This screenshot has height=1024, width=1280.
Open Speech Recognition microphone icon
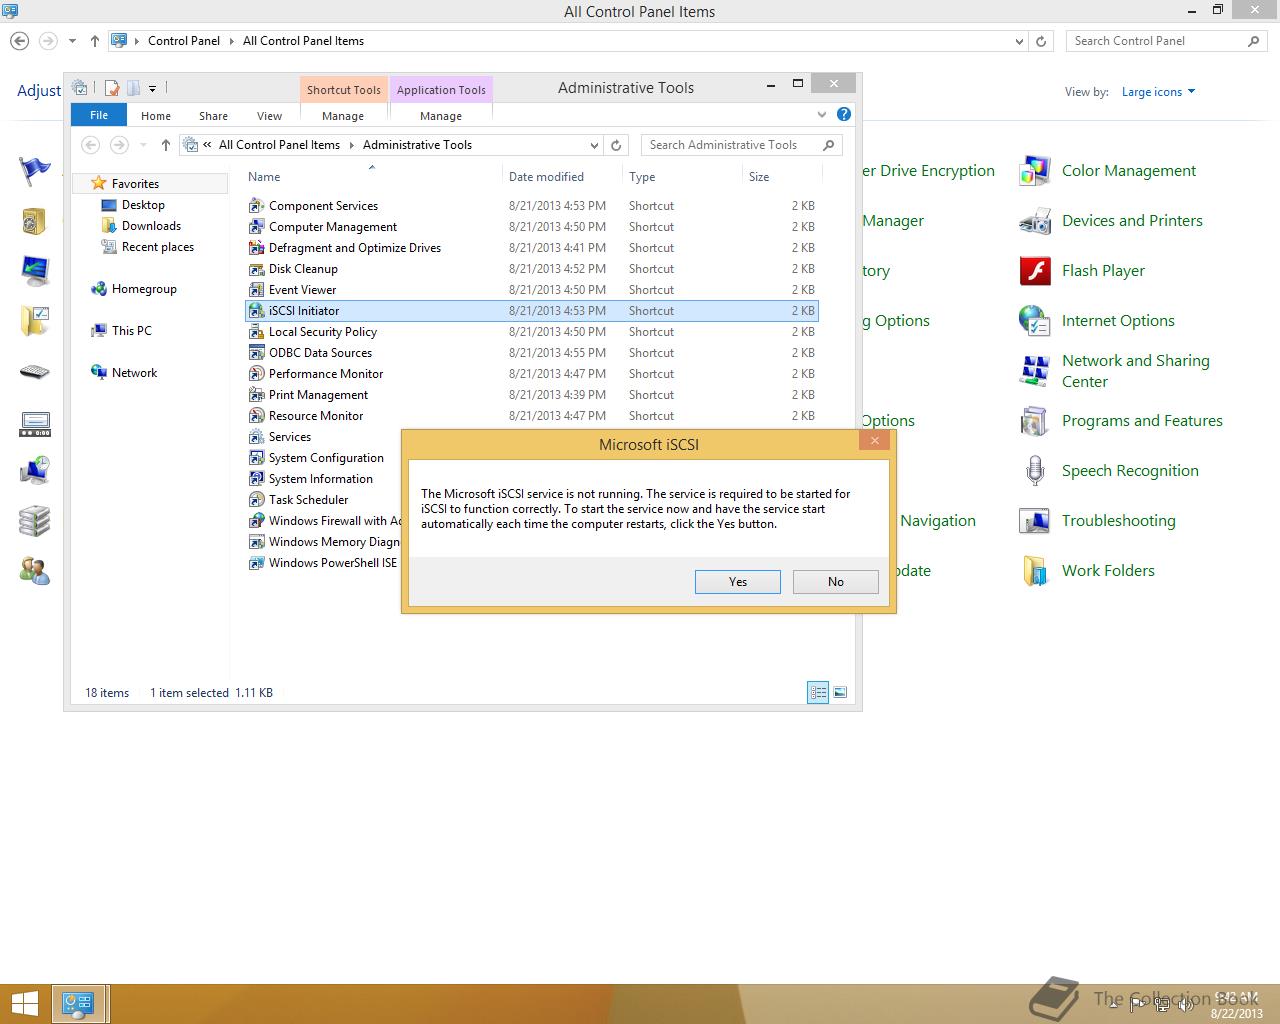point(1034,471)
